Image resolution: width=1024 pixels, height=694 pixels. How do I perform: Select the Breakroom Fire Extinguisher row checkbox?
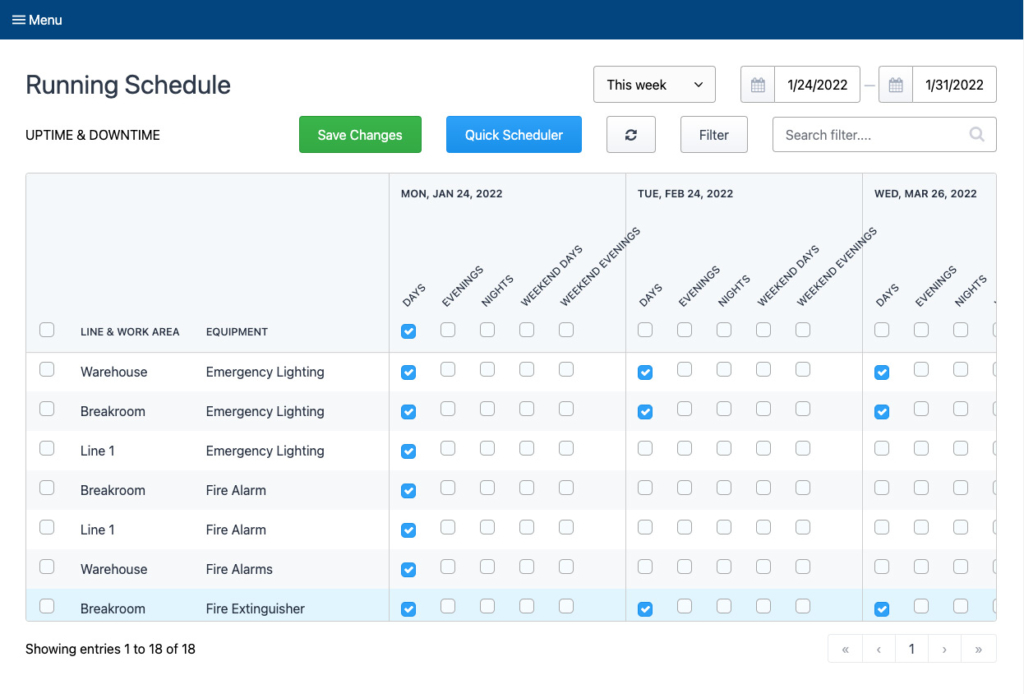click(46, 608)
